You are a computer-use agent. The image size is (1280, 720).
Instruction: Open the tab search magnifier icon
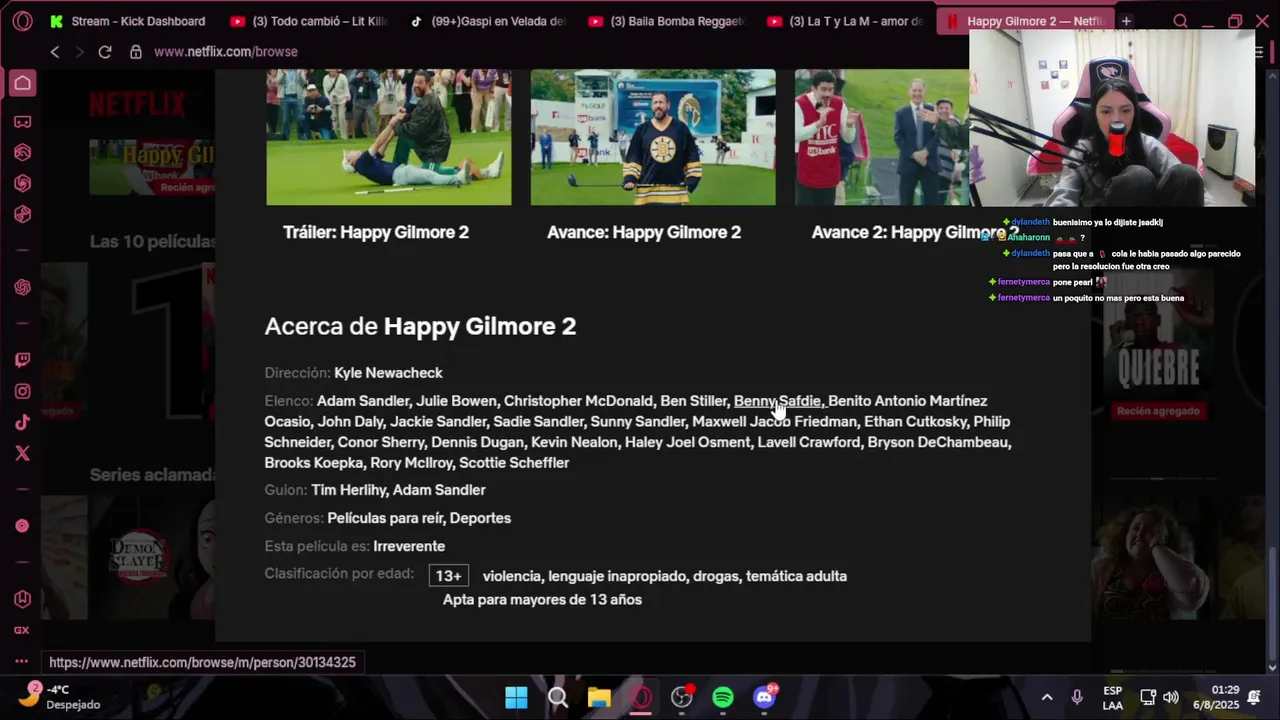pyautogui.click(x=1180, y=21)
